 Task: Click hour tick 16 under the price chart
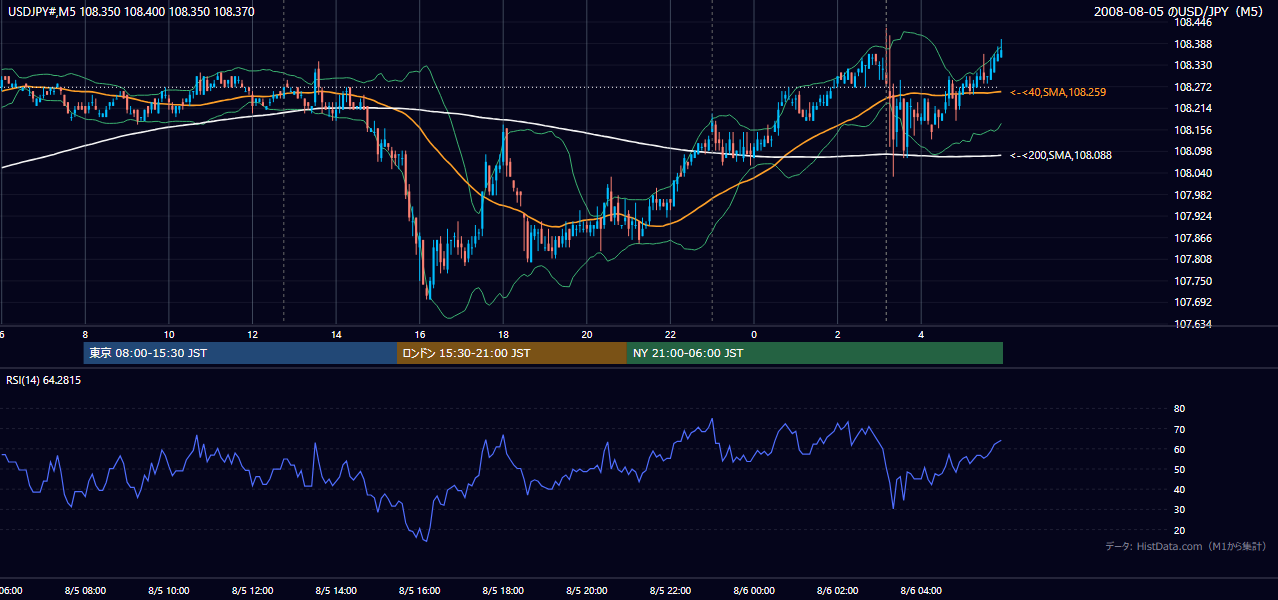pyautogui.click(x=420, y=334)
